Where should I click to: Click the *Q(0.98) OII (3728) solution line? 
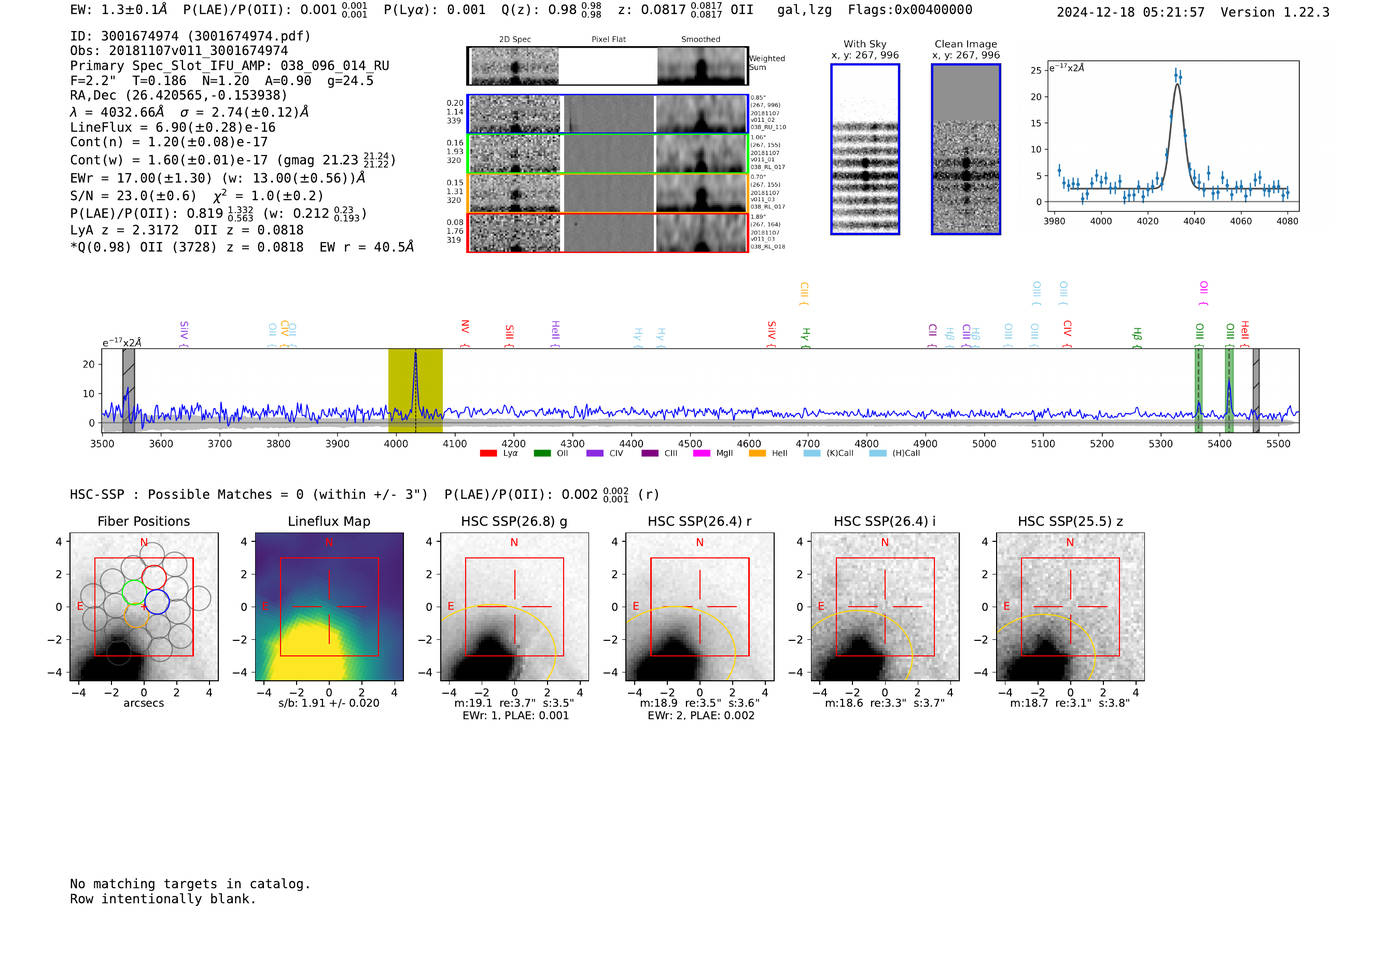pos(242,247)
